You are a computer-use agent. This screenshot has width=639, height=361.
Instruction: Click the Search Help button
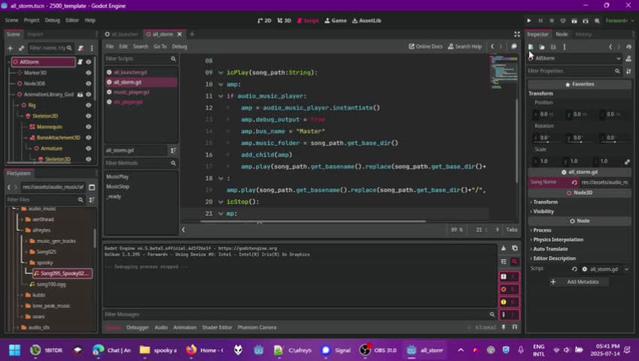pyautogui.click(x=465, y=46)
